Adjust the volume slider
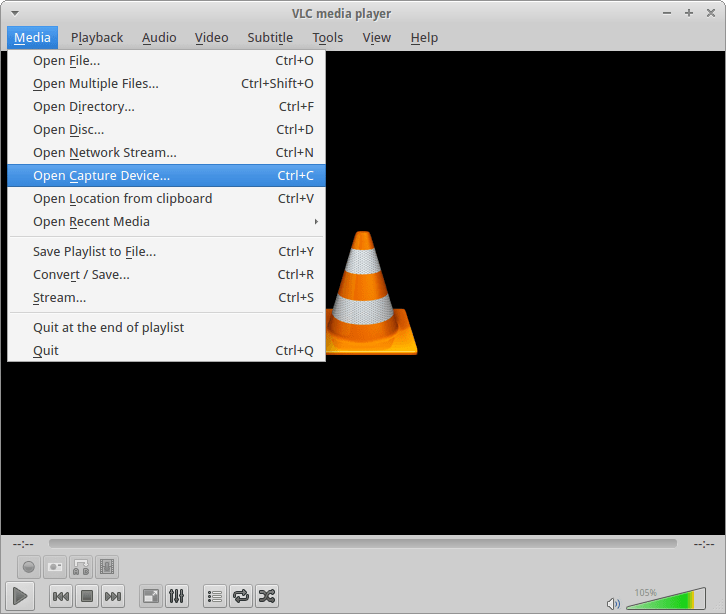 pyautogui.click(x=666, y=599)
